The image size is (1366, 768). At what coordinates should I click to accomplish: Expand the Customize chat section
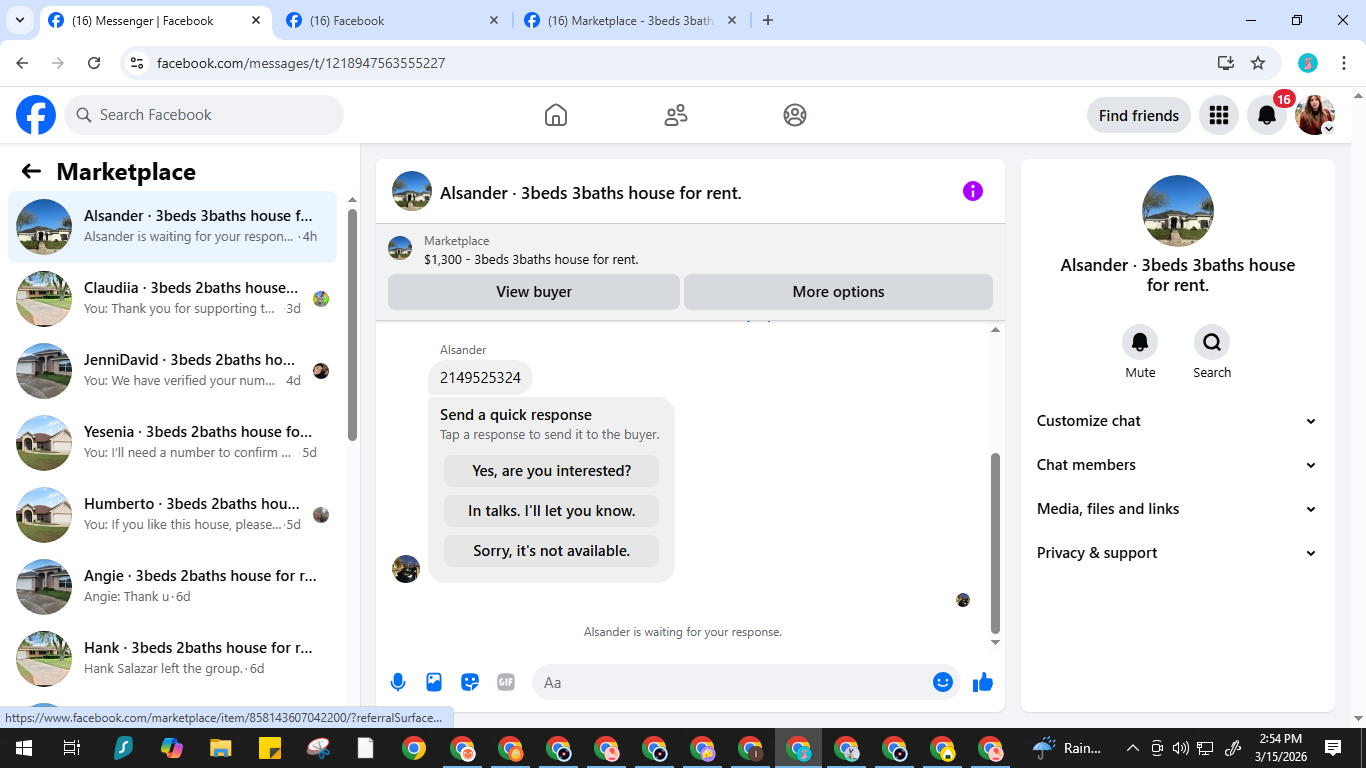tap(1177, 421)
